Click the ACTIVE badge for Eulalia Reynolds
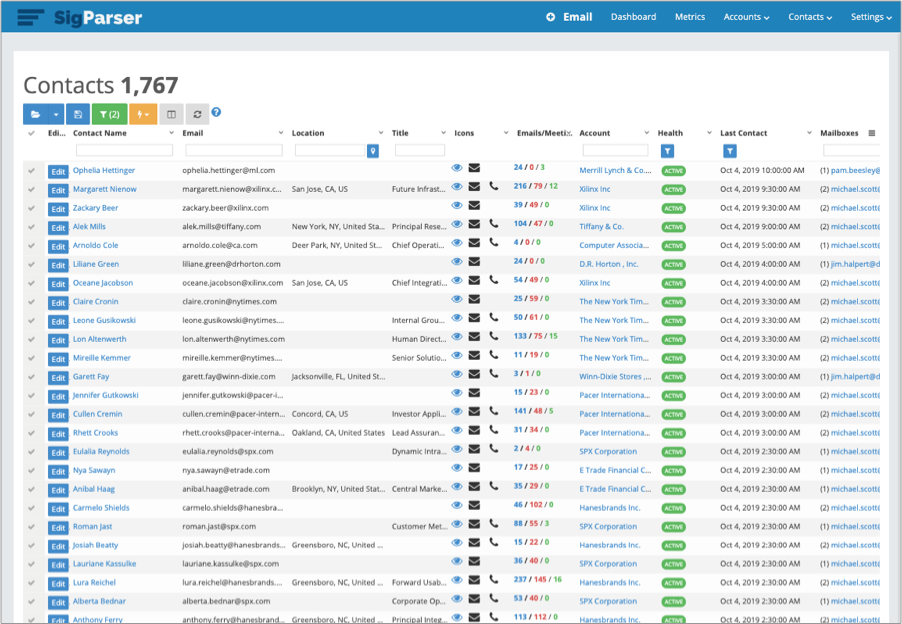 (x=673, y=452)
